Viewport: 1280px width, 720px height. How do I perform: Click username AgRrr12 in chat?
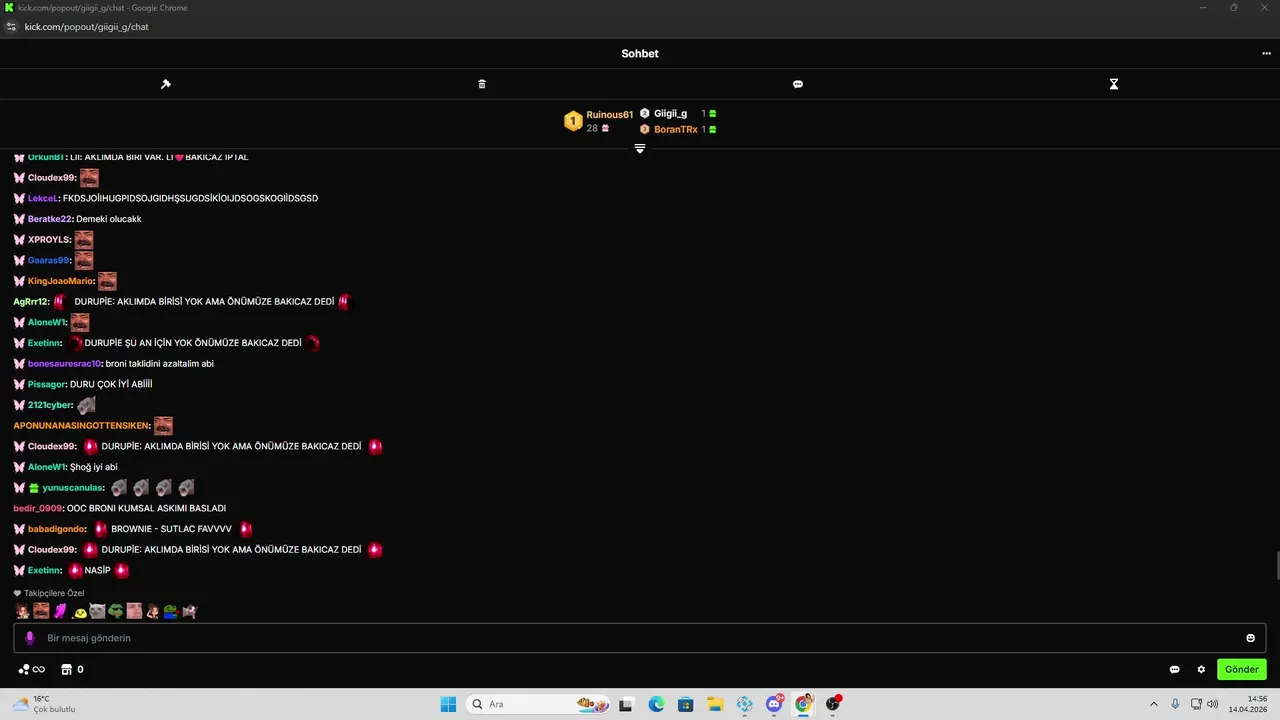(31, 302)
